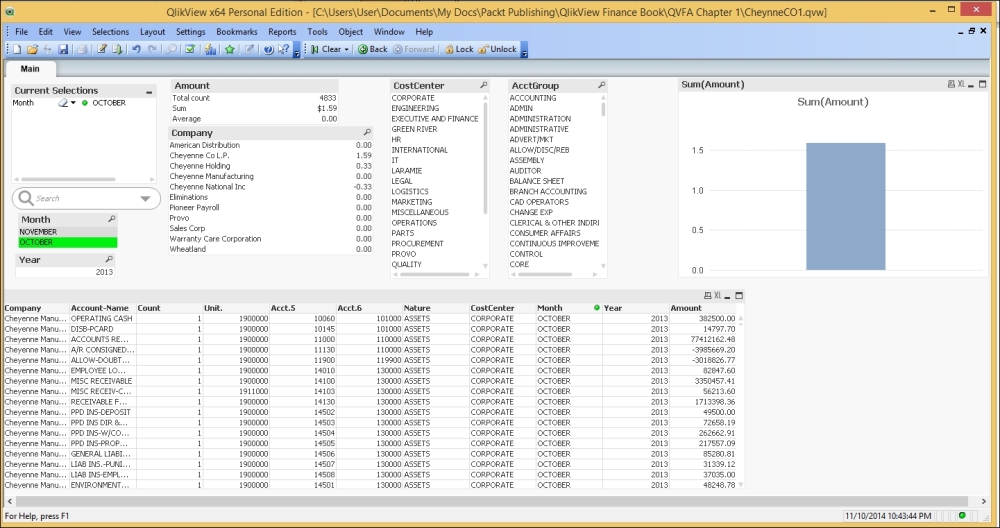Activate the What's This help pointer

(283, 49)
